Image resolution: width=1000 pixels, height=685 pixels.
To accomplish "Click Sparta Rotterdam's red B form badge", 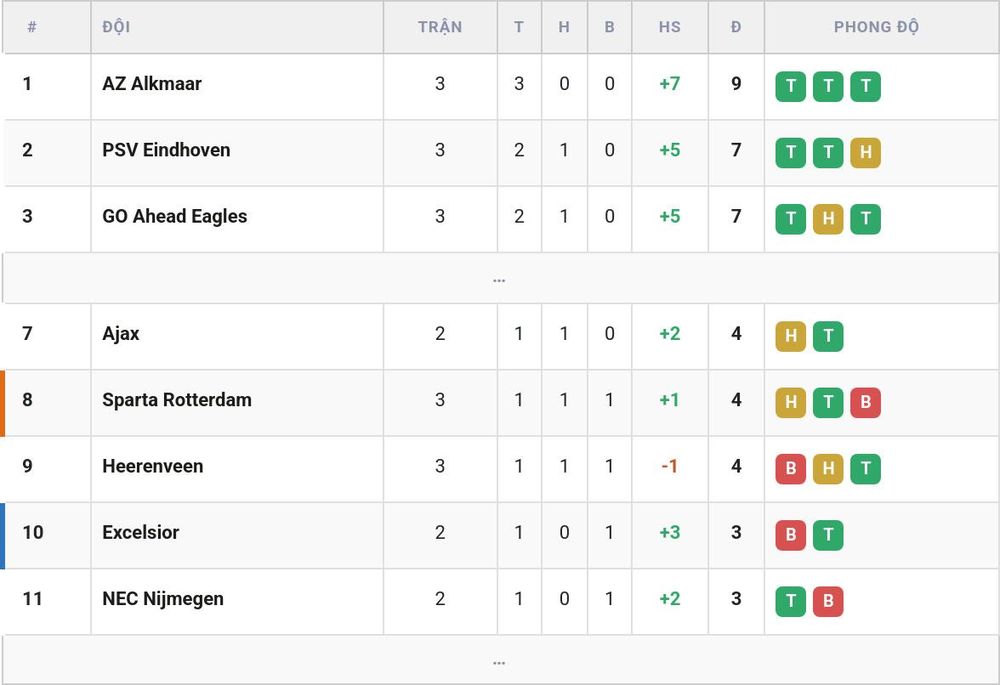I will click(x=865, y=402).
